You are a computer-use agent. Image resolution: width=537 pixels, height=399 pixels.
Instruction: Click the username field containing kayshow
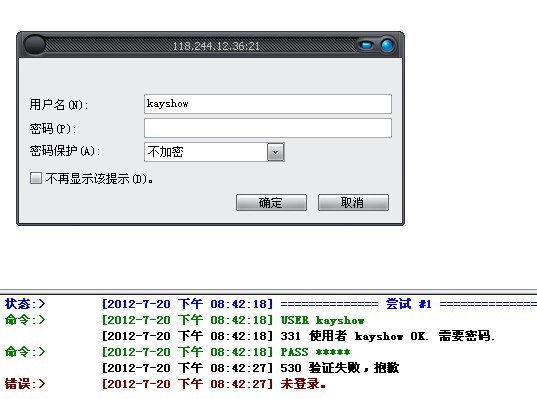coord(267,104)
